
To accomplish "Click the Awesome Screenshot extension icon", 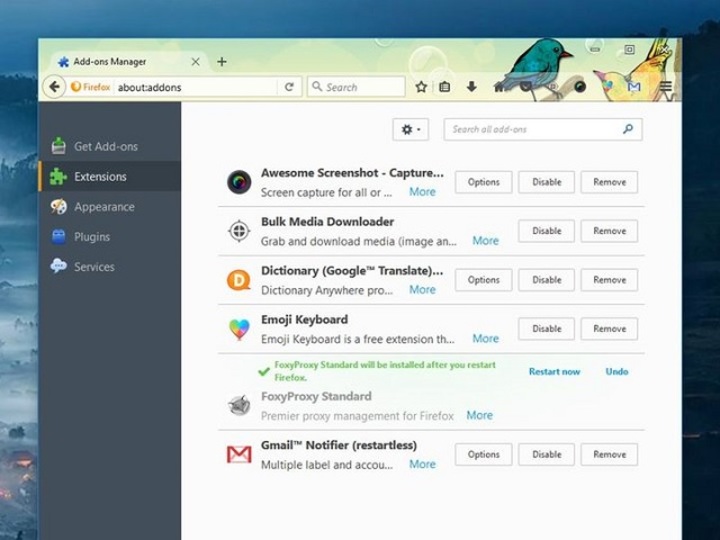I will point(239,182).
